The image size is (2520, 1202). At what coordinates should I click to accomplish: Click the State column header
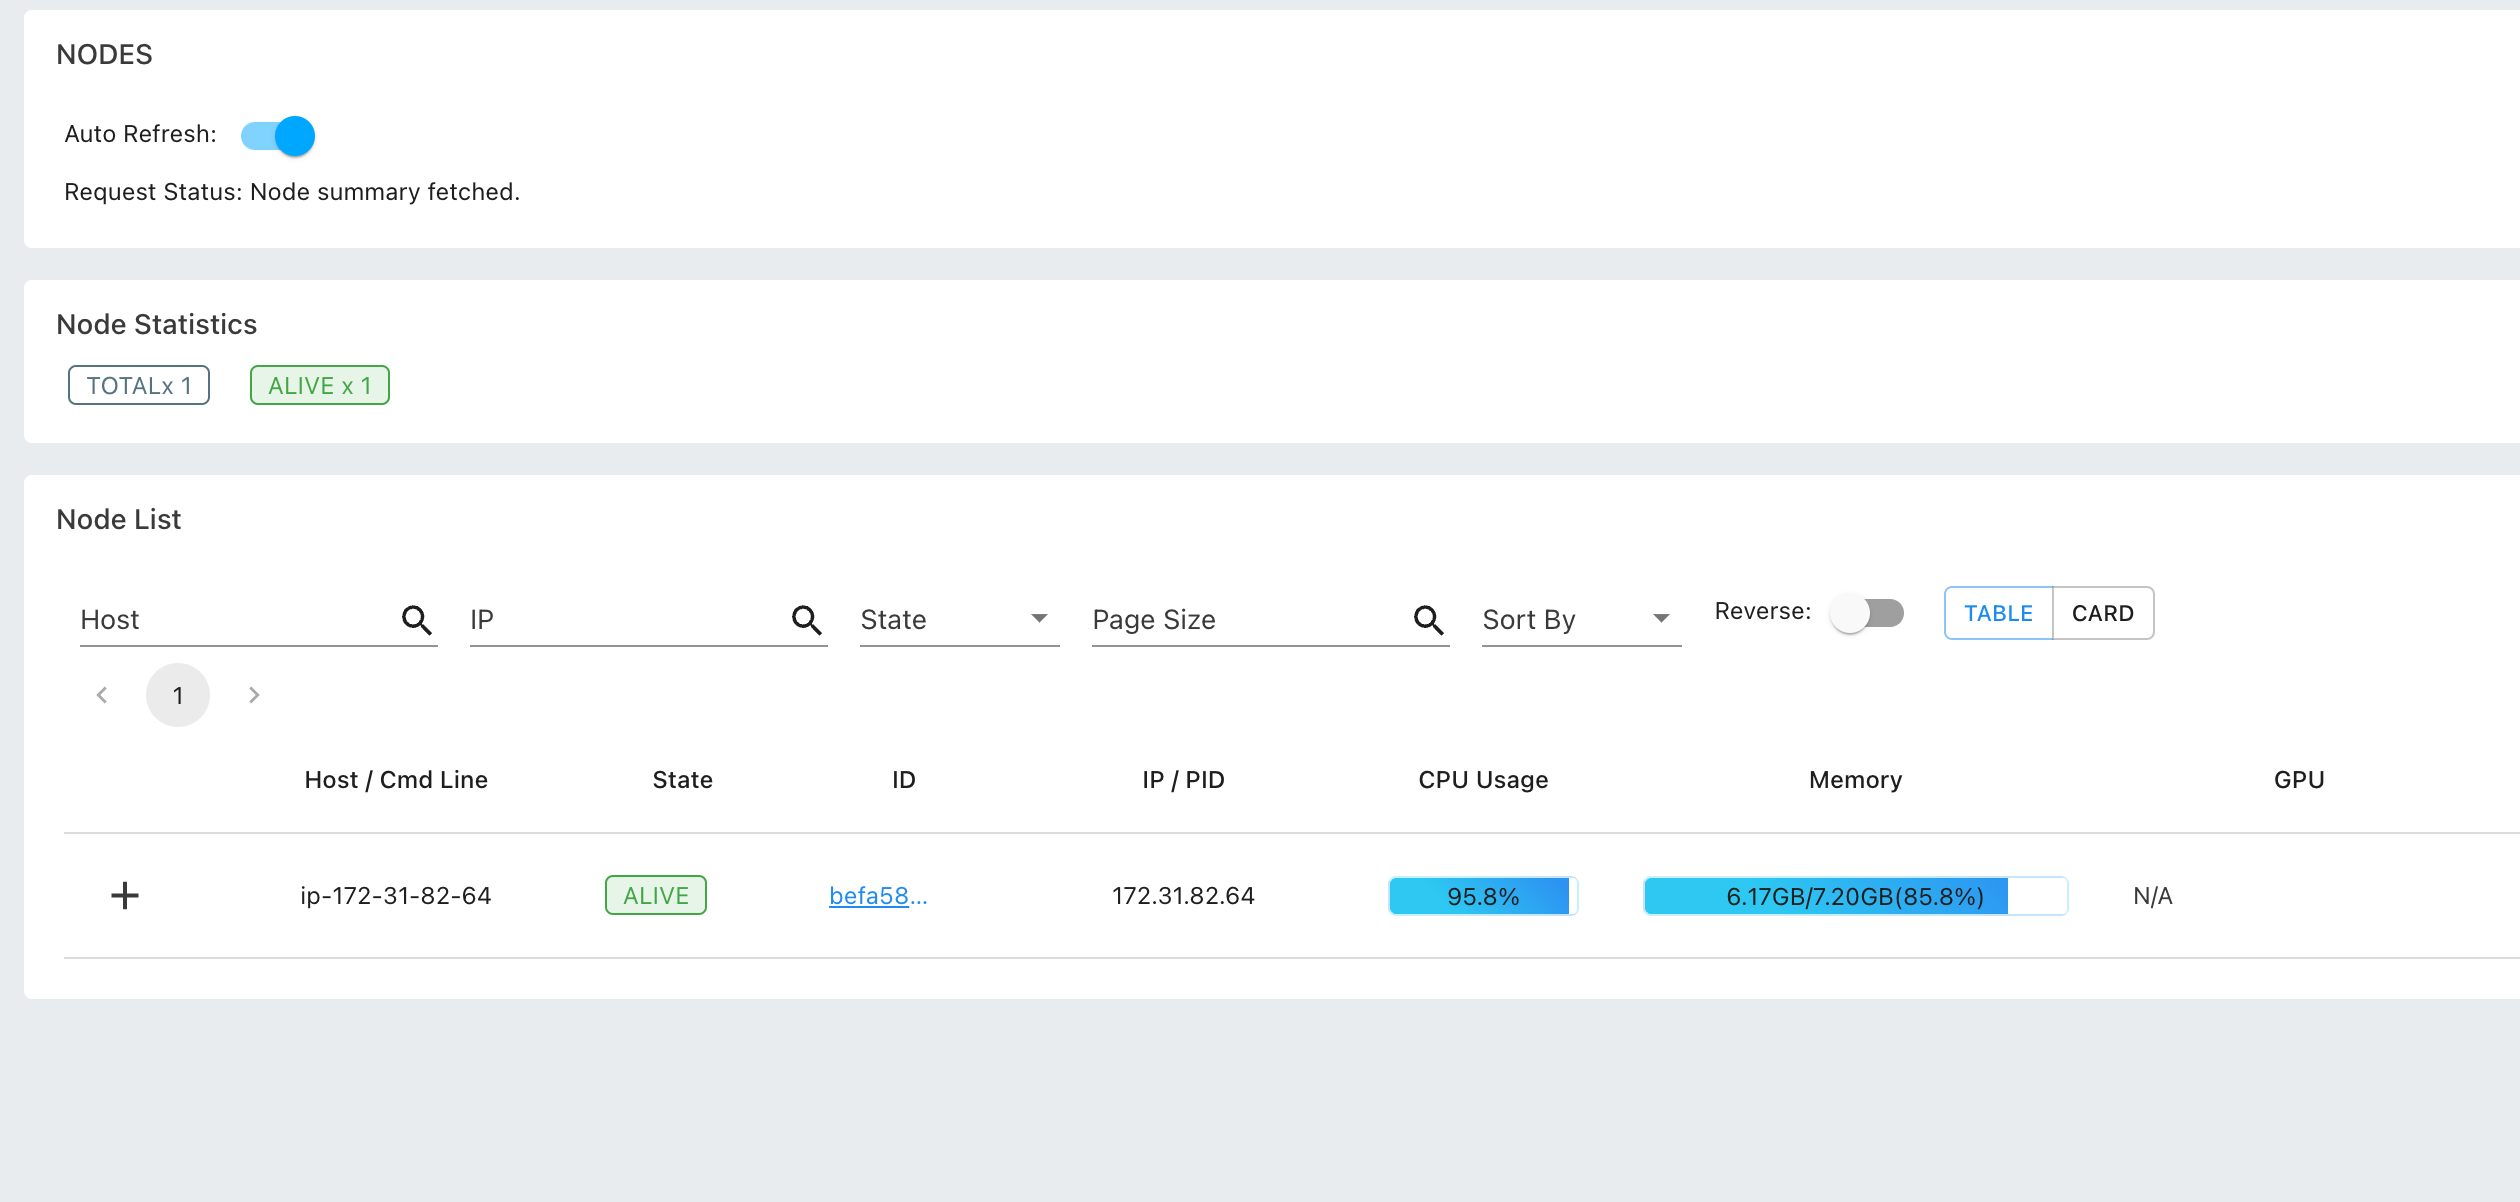(682, 780)
